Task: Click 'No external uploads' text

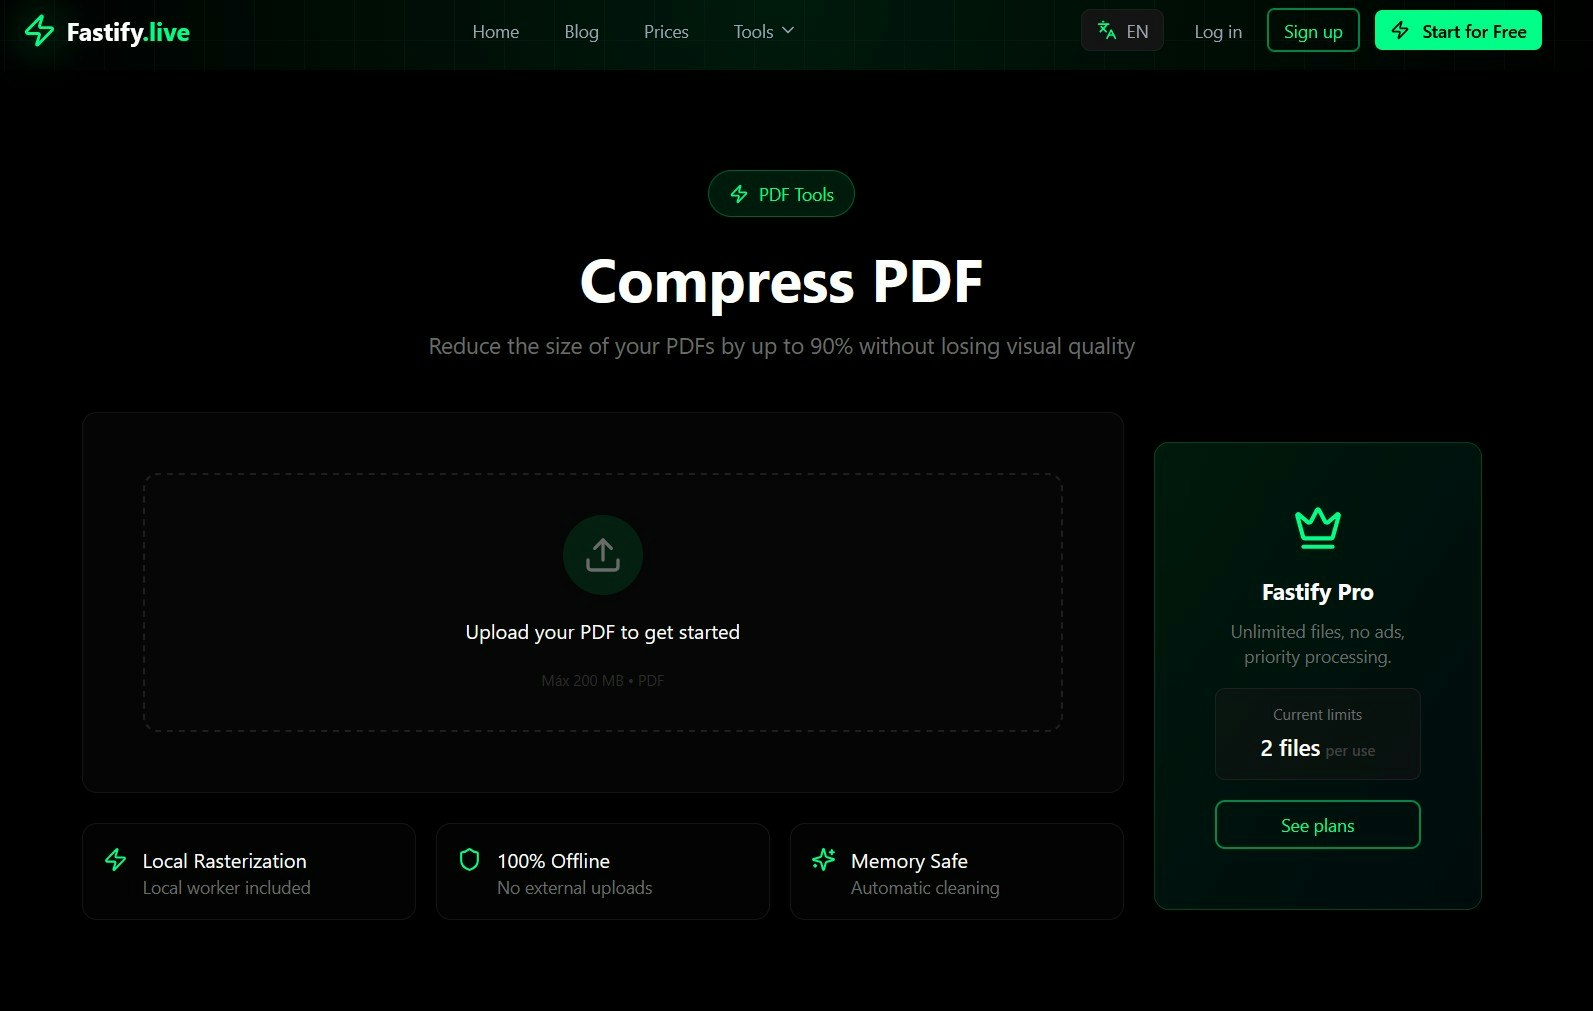Action: pyautogui.click(x=574, y=888)
